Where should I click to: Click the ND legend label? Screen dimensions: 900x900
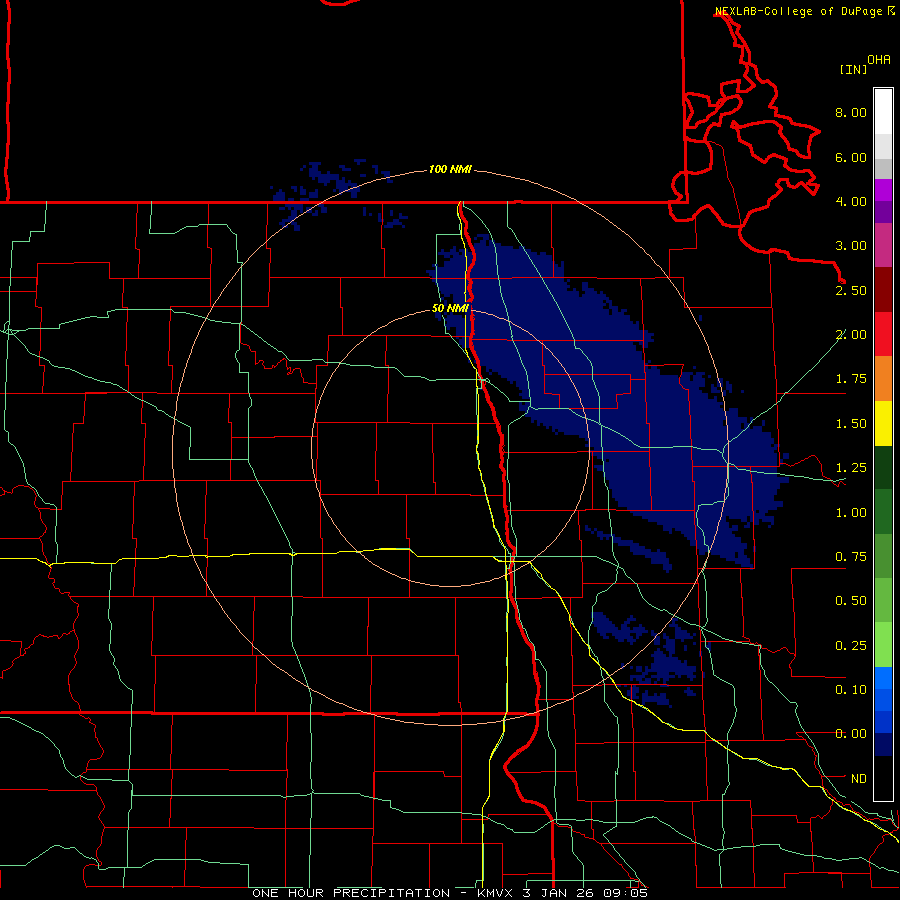859,779
